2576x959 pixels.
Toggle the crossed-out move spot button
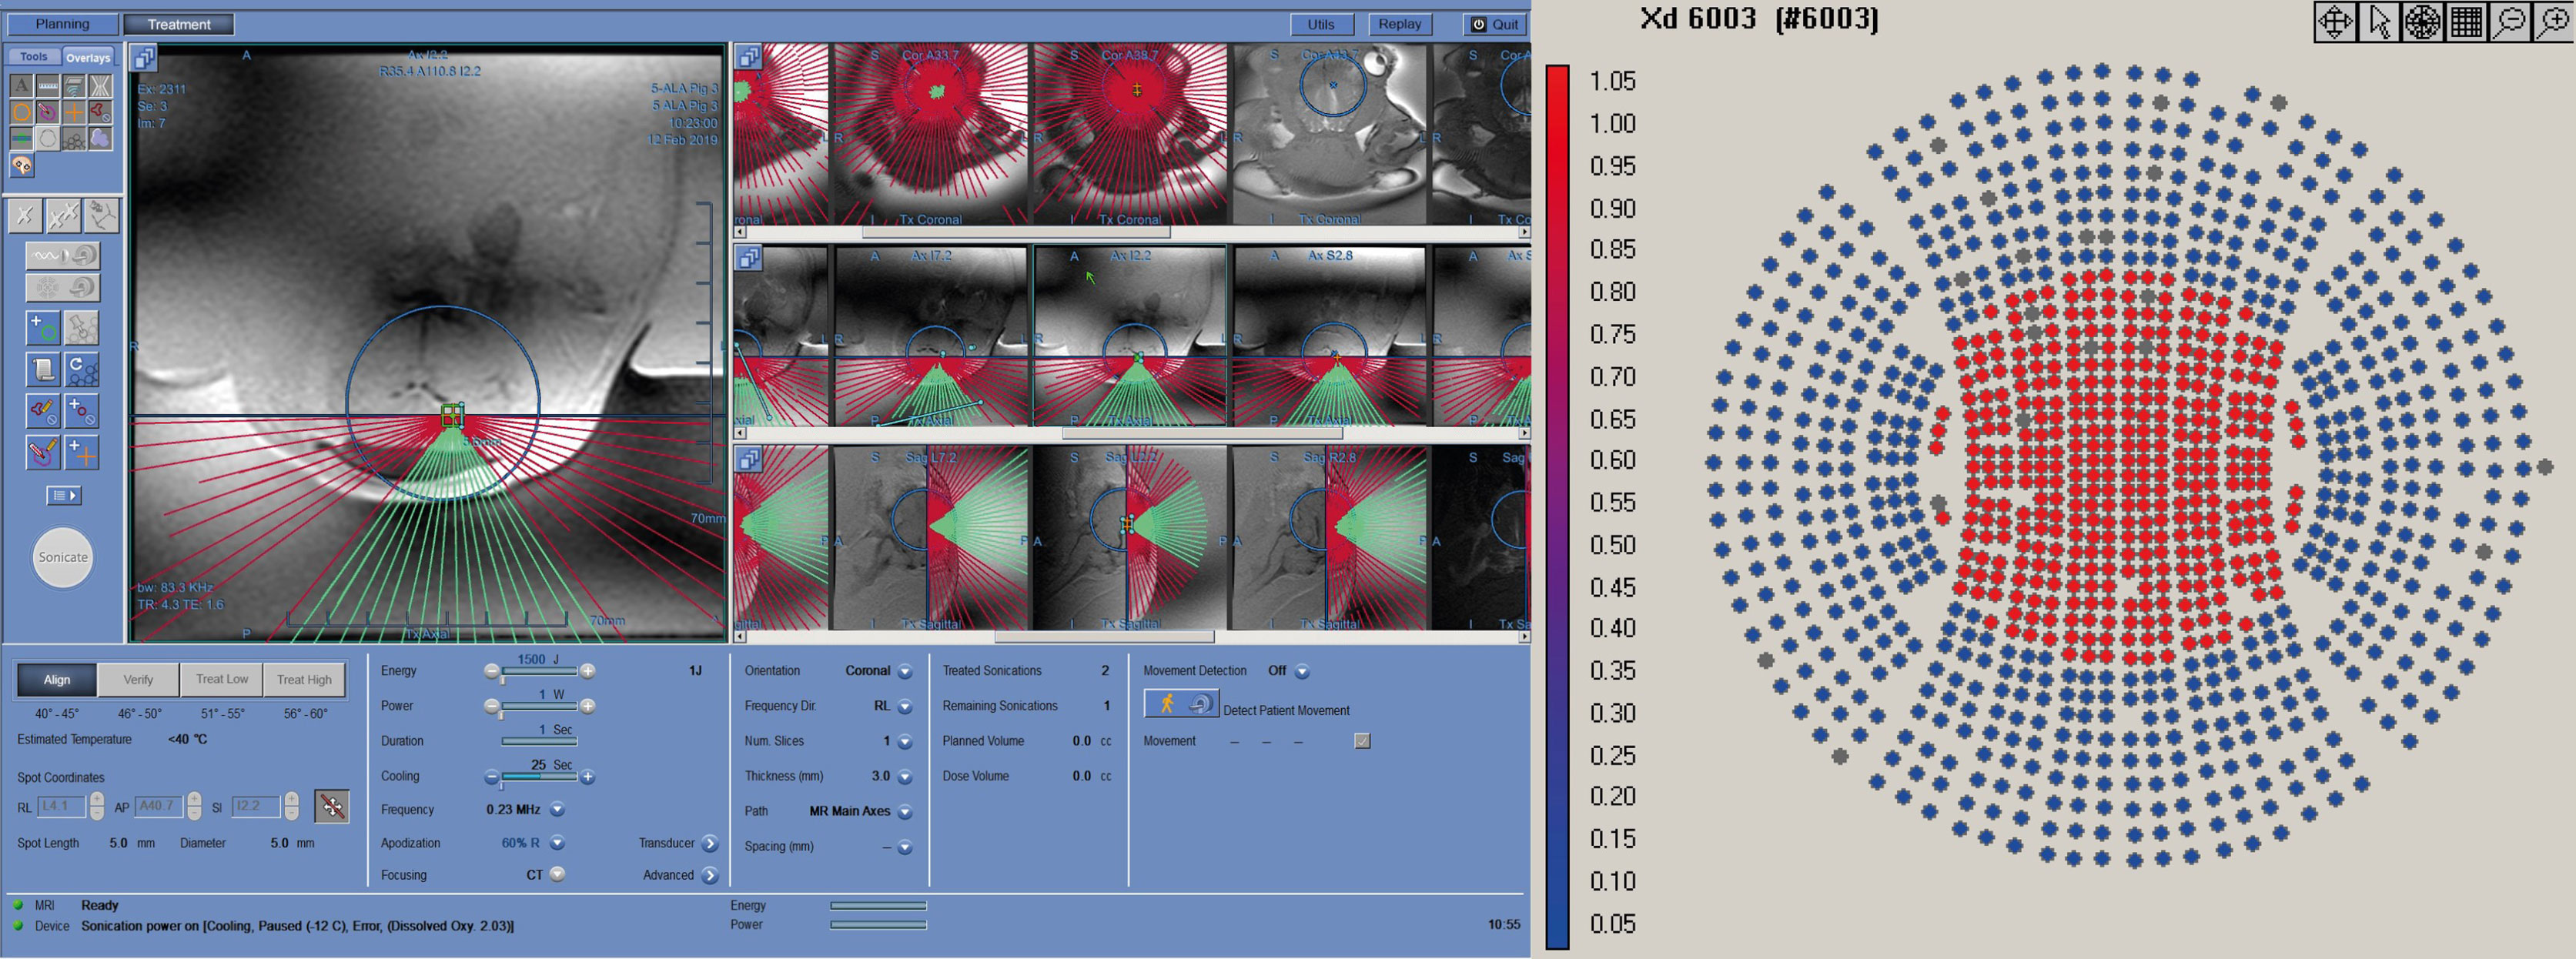(x=331, y=806)
